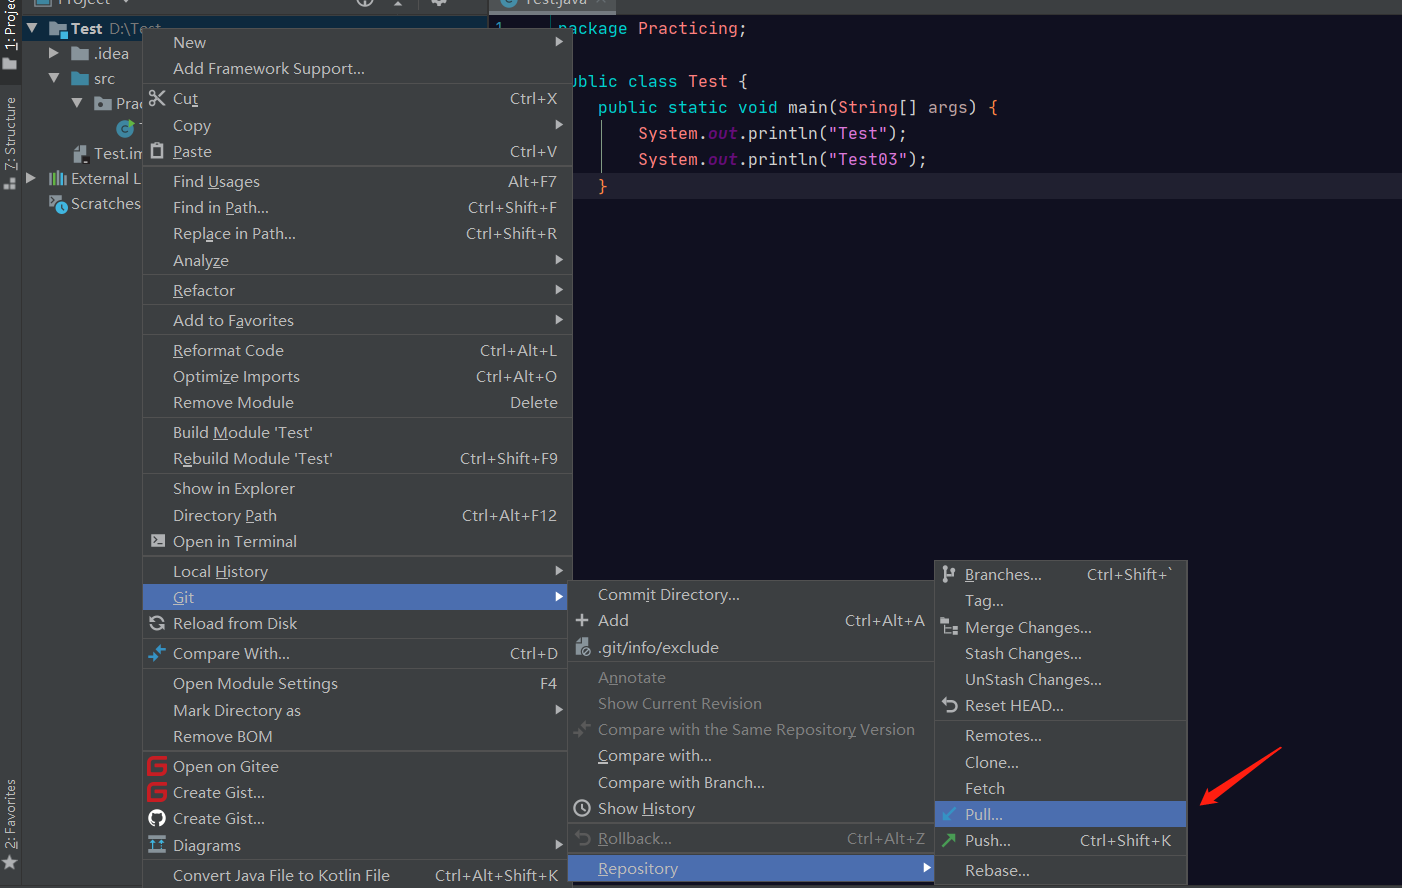This screenshot has height=888, width=1402.
Task: Choose UnStash Changes... menu item
Action: click(1061, 679)
